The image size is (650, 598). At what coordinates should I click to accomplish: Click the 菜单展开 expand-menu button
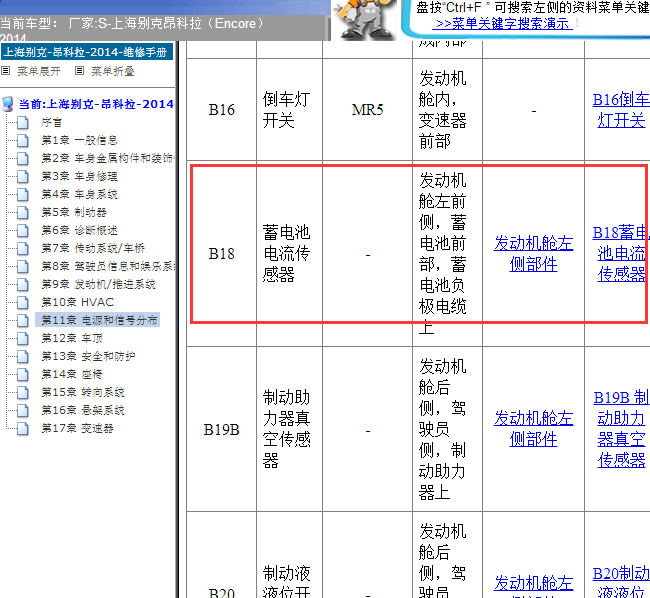click(39, 71)
